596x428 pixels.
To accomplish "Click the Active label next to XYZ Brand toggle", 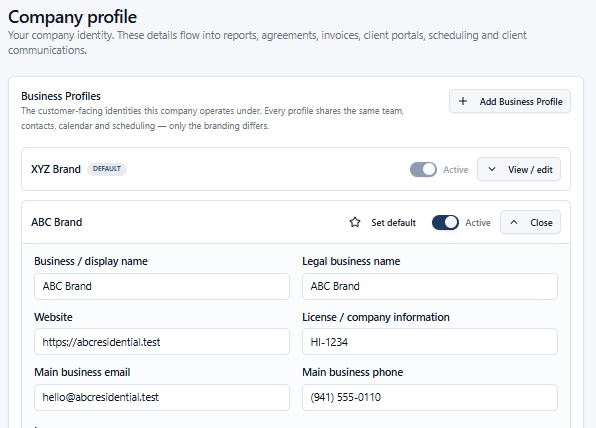I will coord(455,170).
